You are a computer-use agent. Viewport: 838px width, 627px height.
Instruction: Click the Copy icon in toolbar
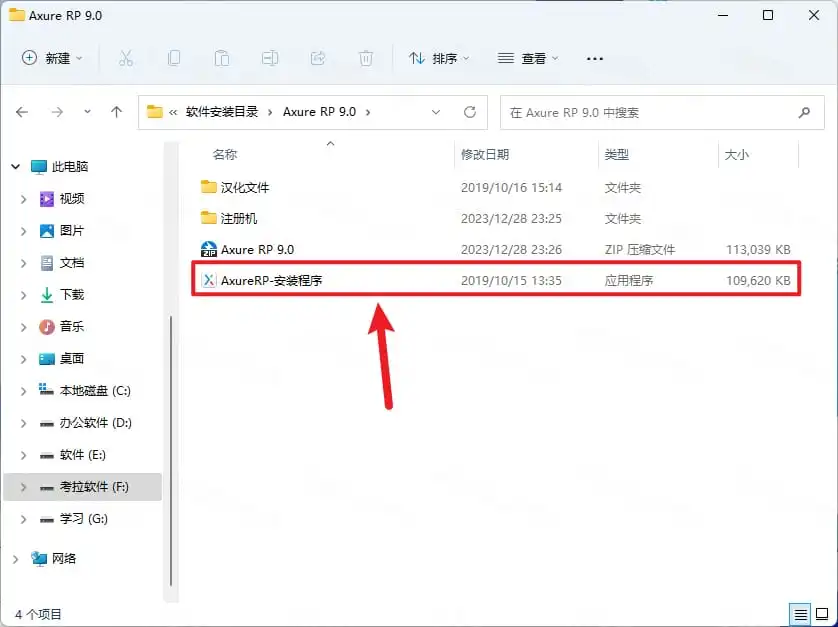coord(174,58)
